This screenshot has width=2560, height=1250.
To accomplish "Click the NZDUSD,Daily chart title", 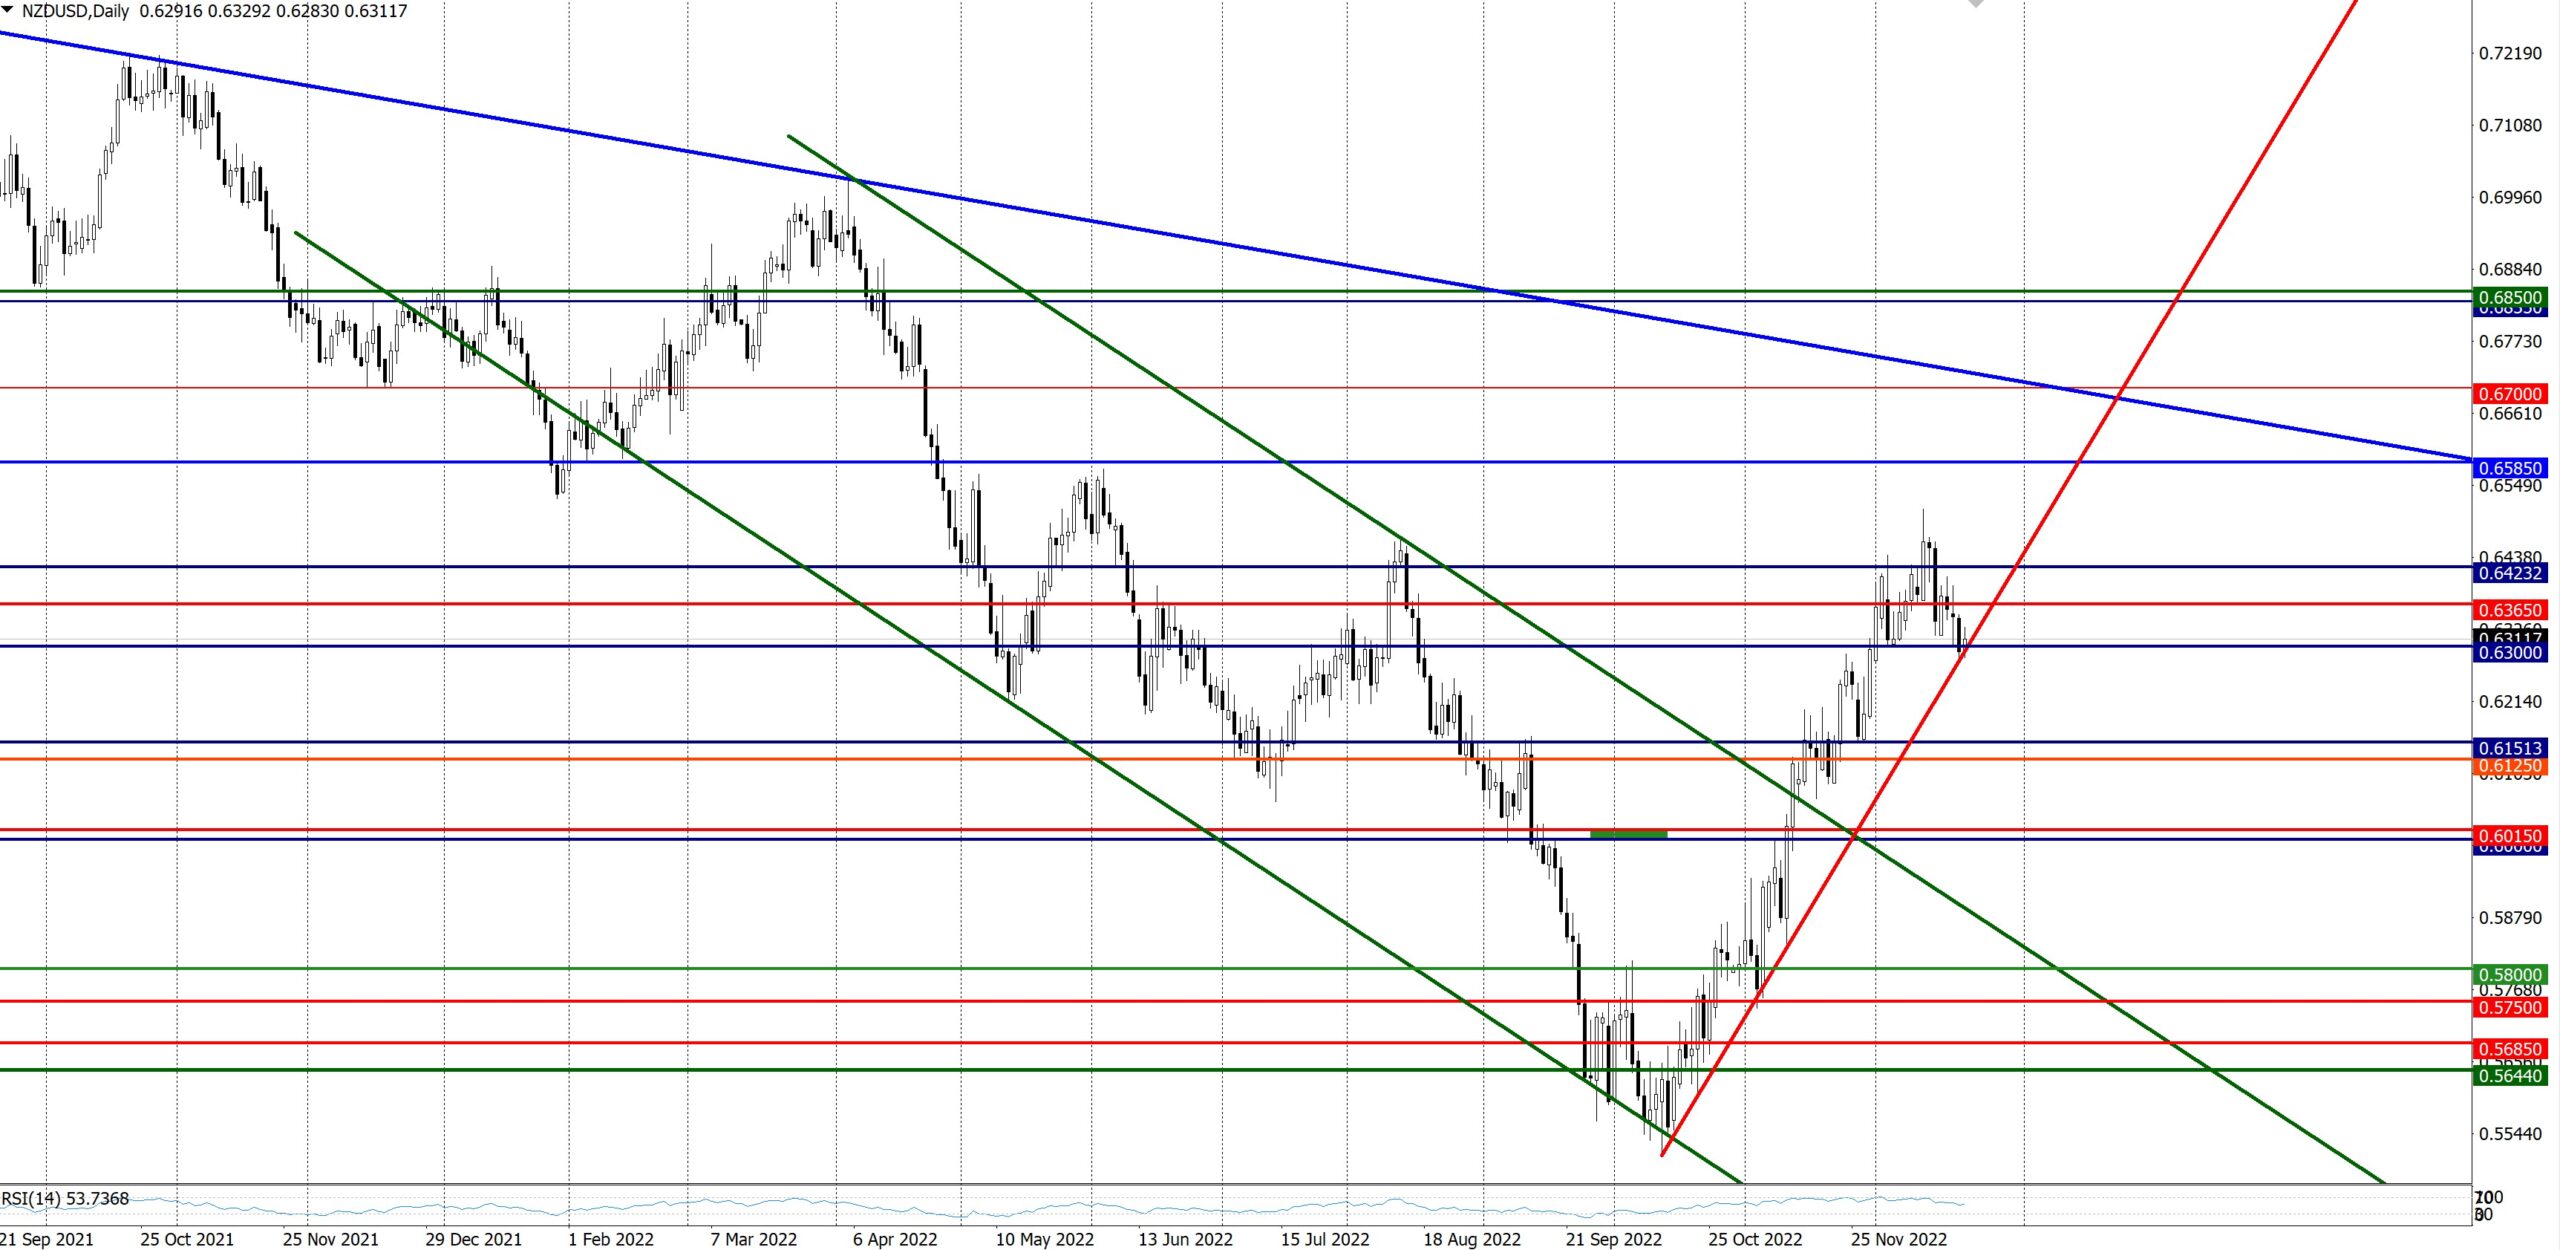I will point(75,11).
